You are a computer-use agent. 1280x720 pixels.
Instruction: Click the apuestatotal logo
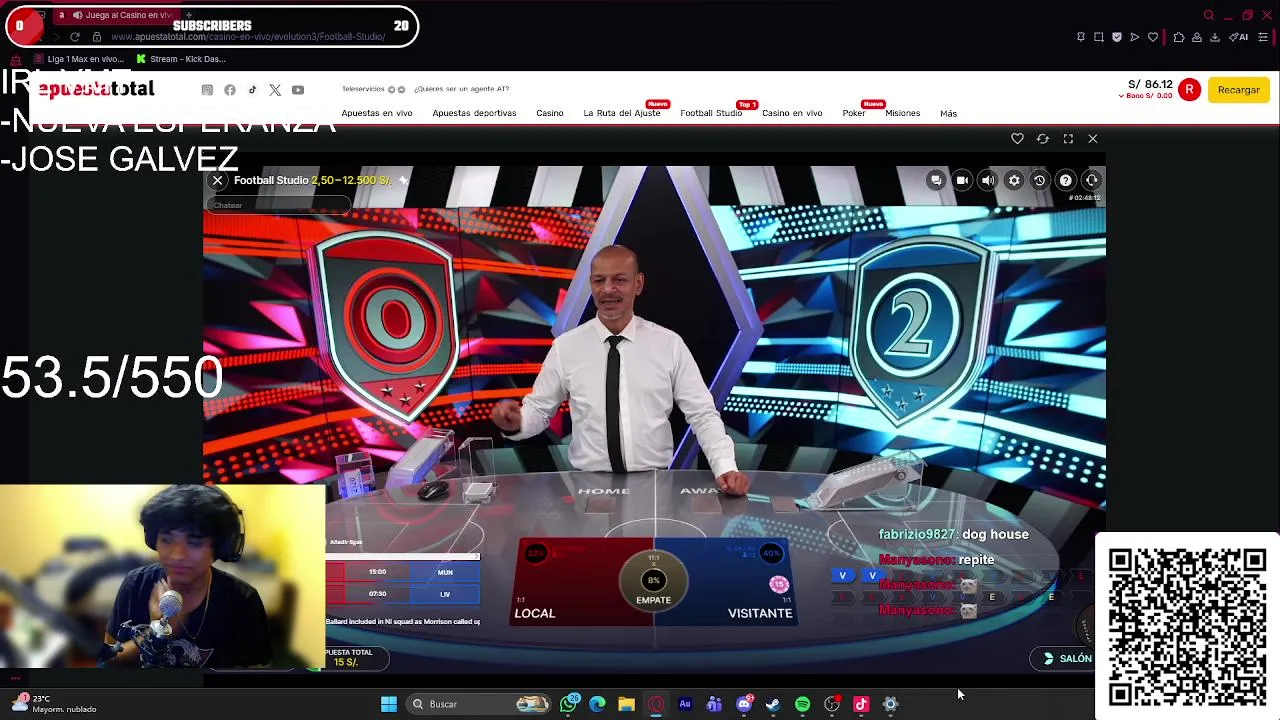point(96,89)
